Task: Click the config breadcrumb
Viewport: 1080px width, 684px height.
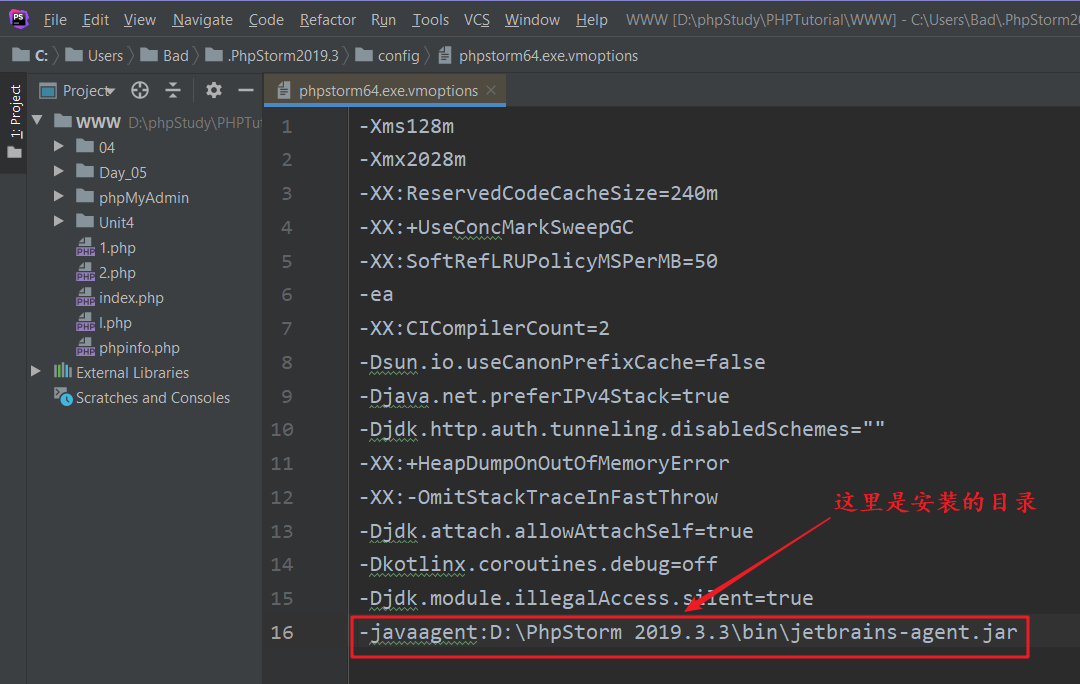Action: tap(398, 56)
